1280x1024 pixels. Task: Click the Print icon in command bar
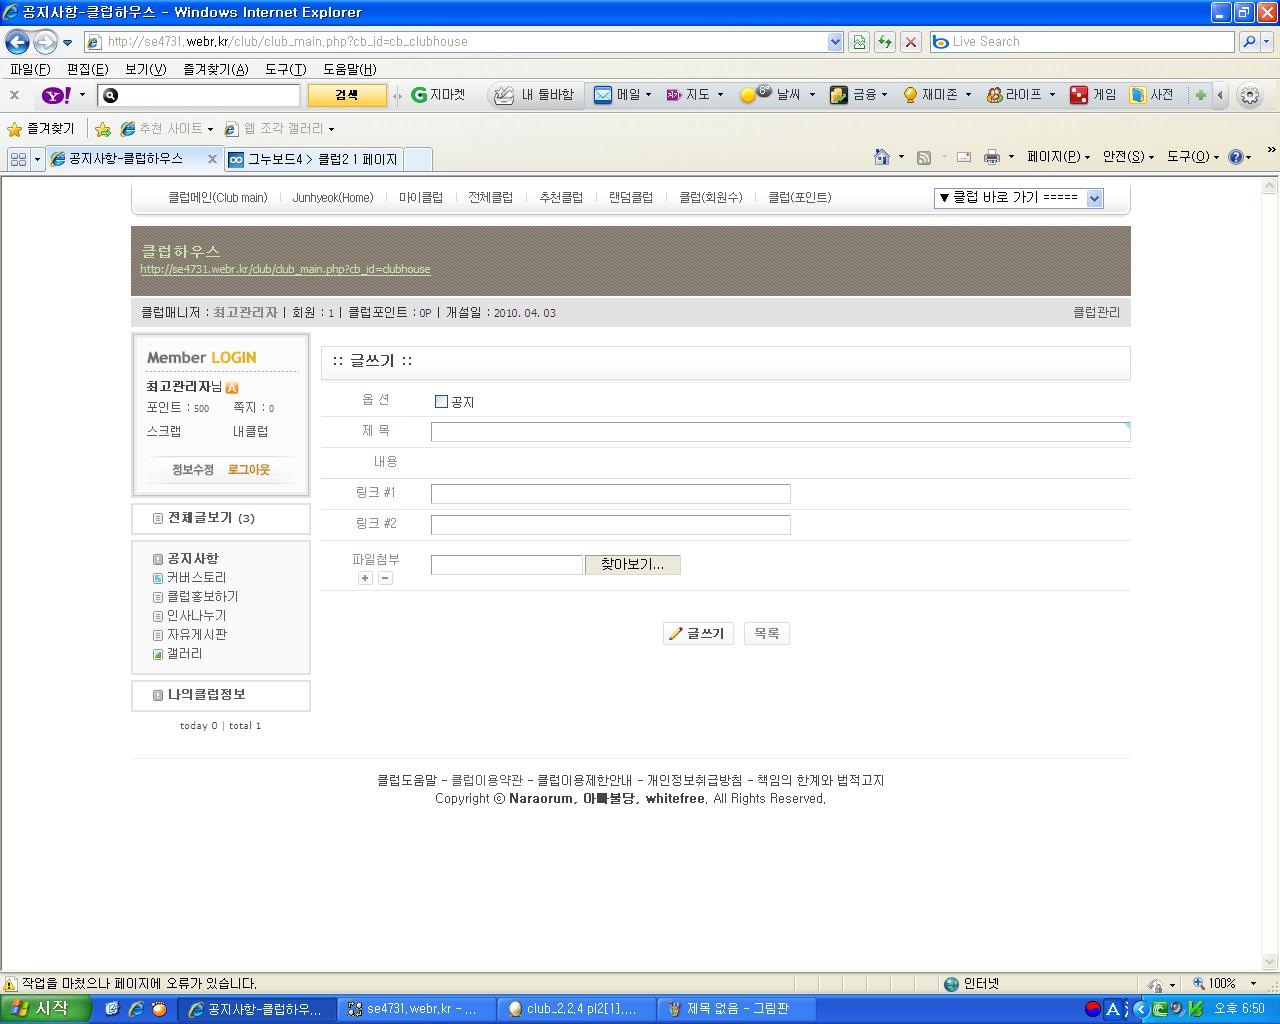click(991, 157)
